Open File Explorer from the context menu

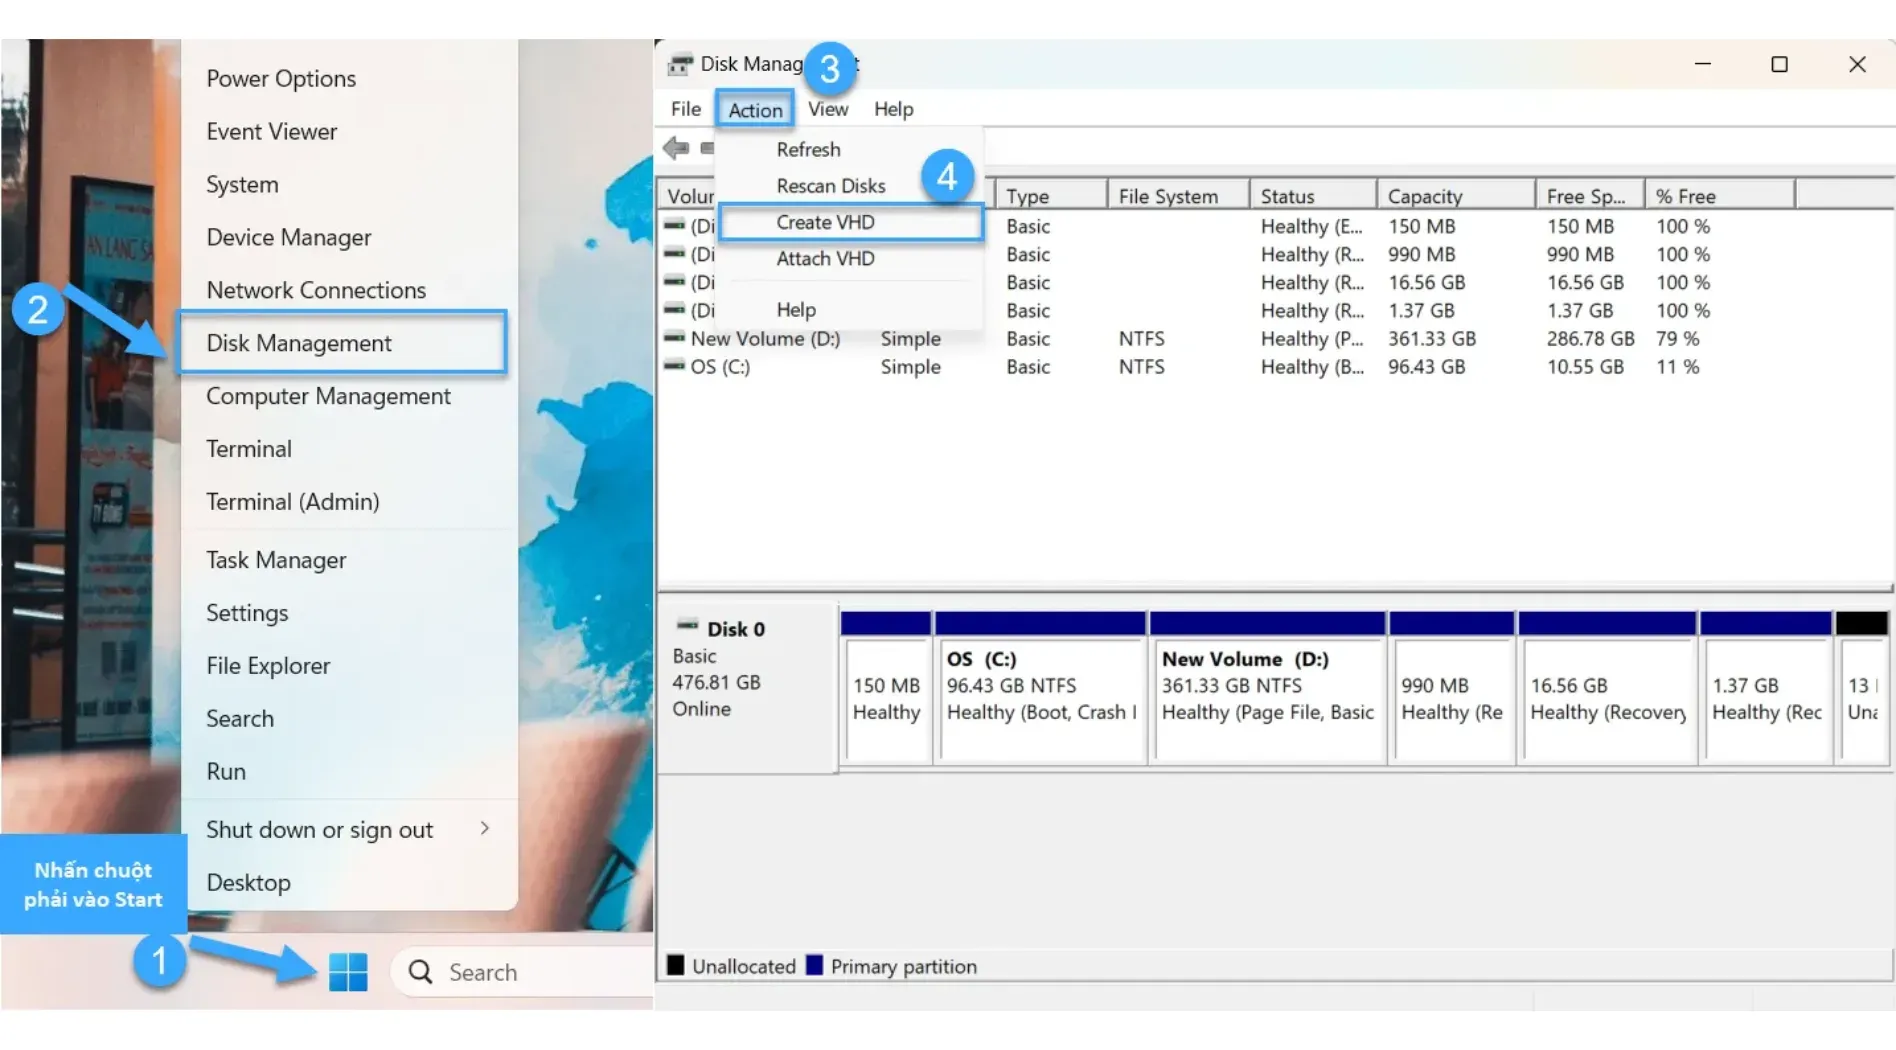pos(268,666)
